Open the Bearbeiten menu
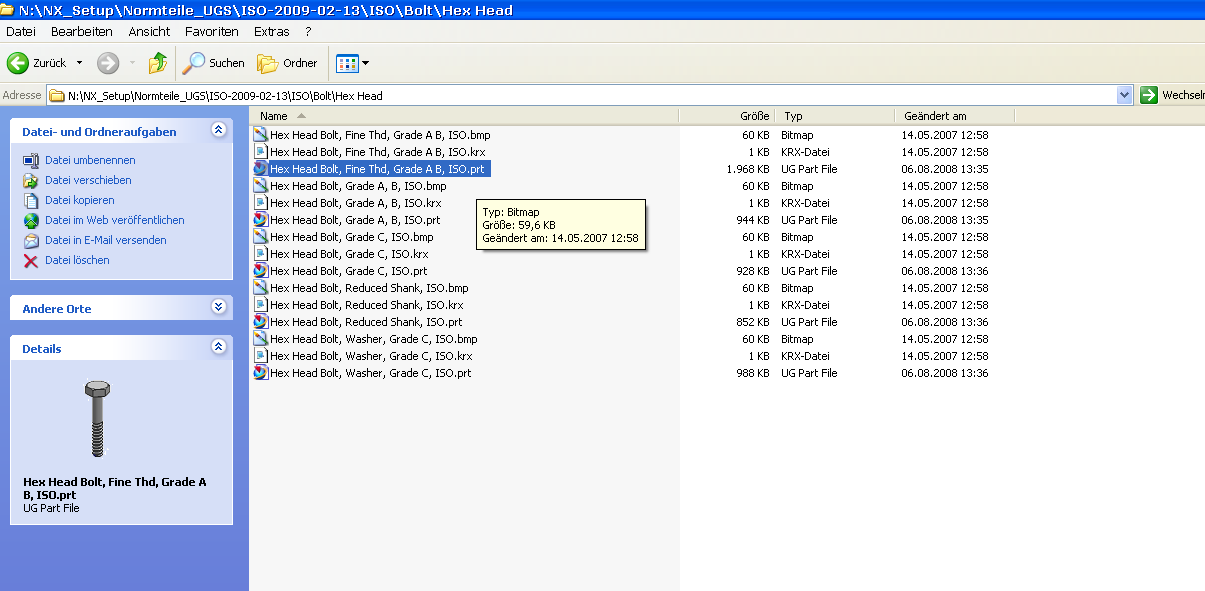 coord(82,31)
